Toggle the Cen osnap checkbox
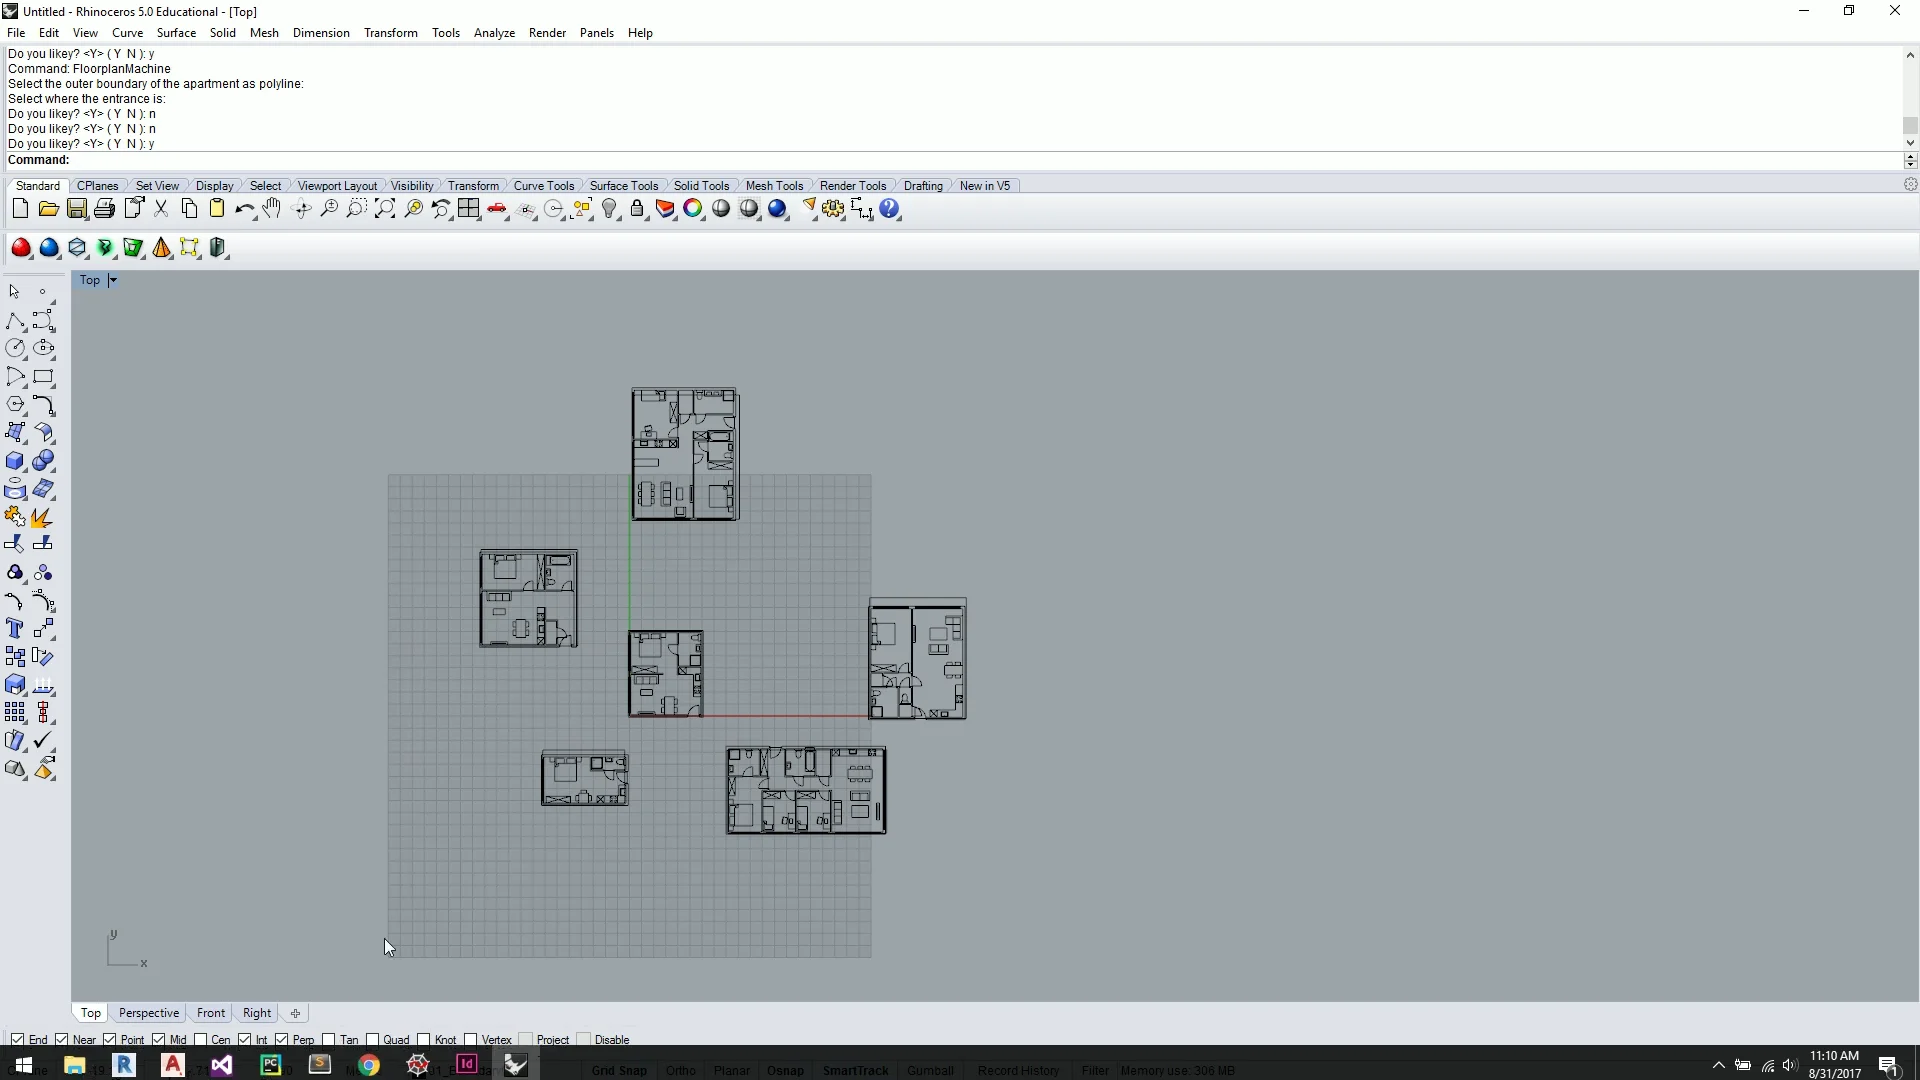 (x=201, y=1040)
